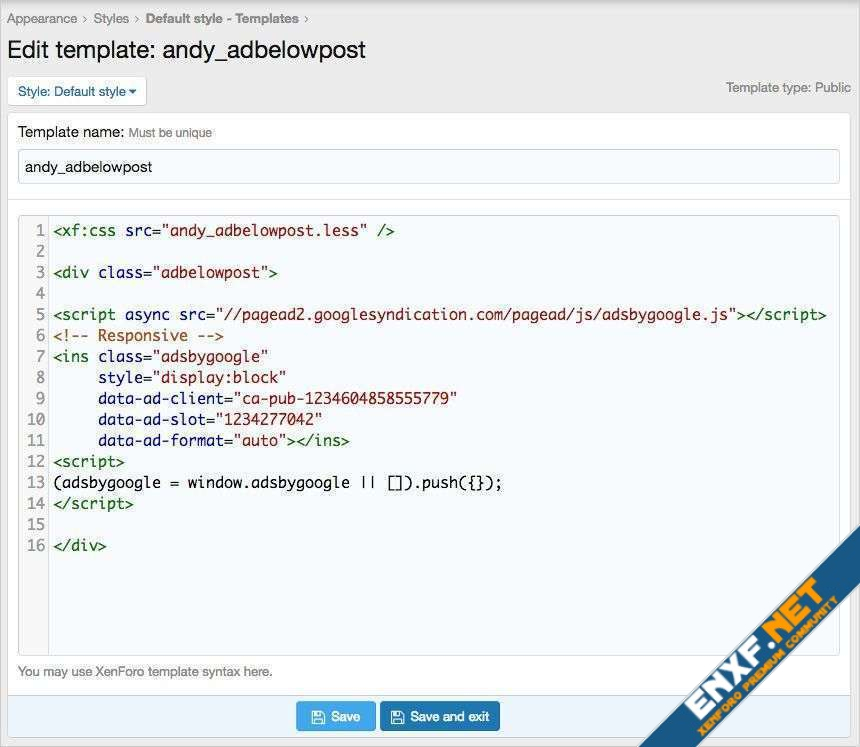
Task: Click the closing div tag line
Action: 80,546
